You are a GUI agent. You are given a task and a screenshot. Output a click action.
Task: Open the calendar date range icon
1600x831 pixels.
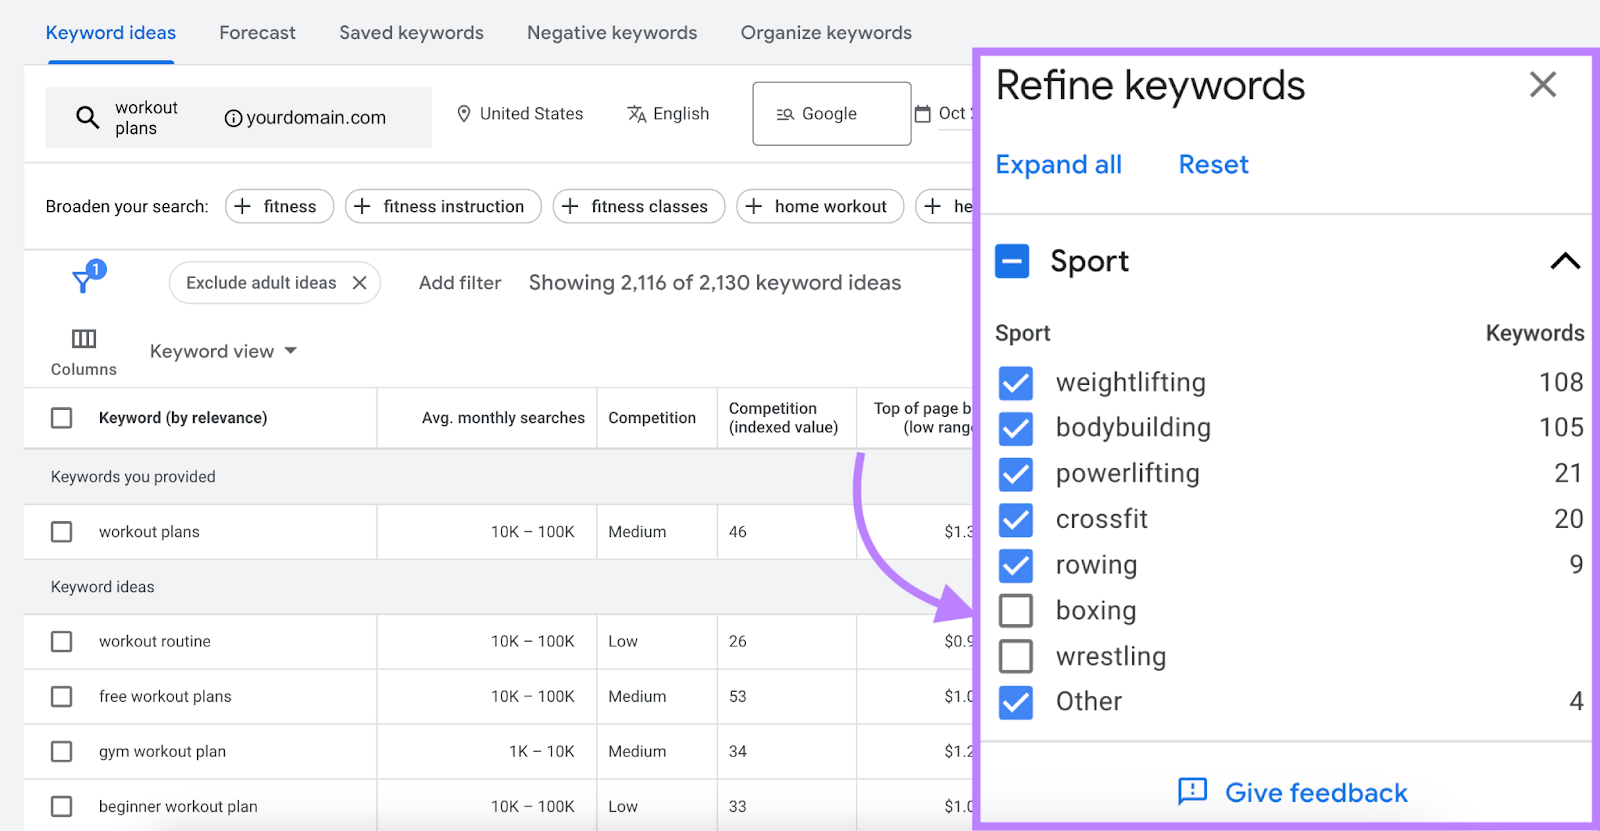pyautogui.click(x=925, y=113)
